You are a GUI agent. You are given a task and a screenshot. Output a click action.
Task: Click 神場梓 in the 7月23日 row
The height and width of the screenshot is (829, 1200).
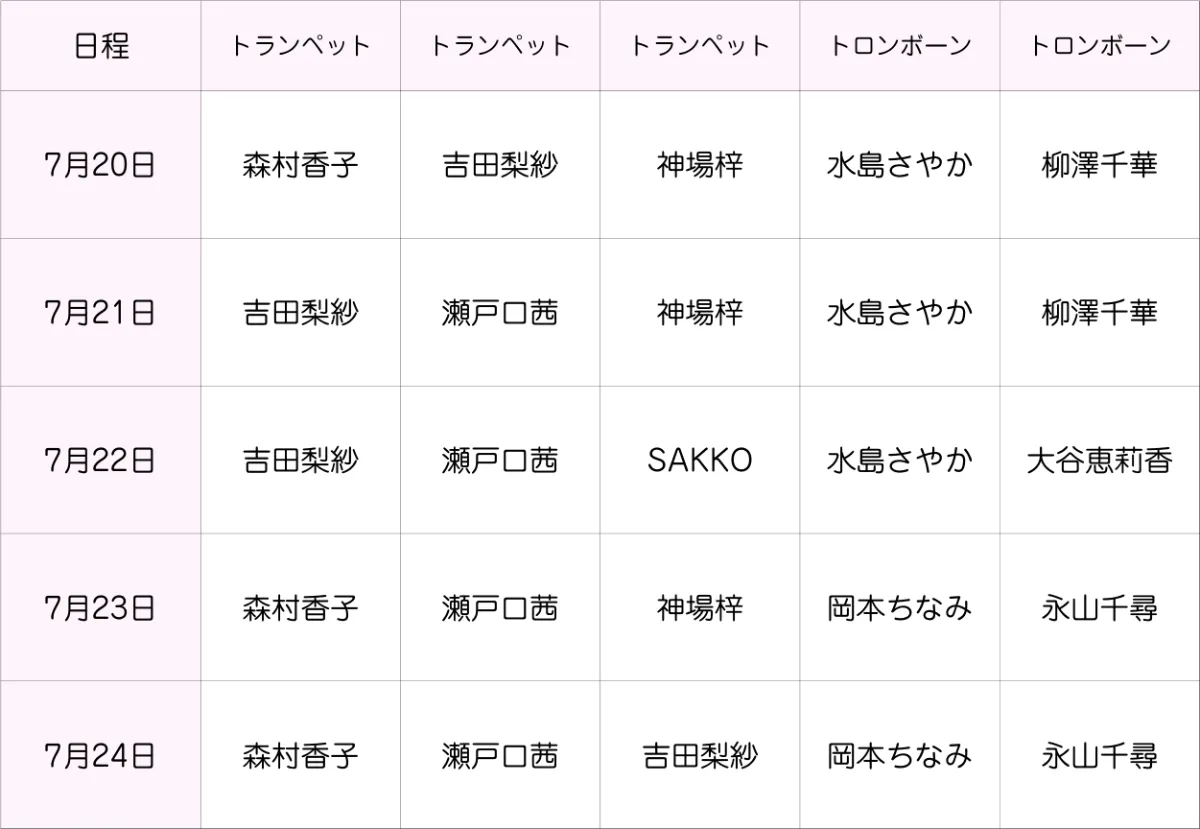click(700, 608)
